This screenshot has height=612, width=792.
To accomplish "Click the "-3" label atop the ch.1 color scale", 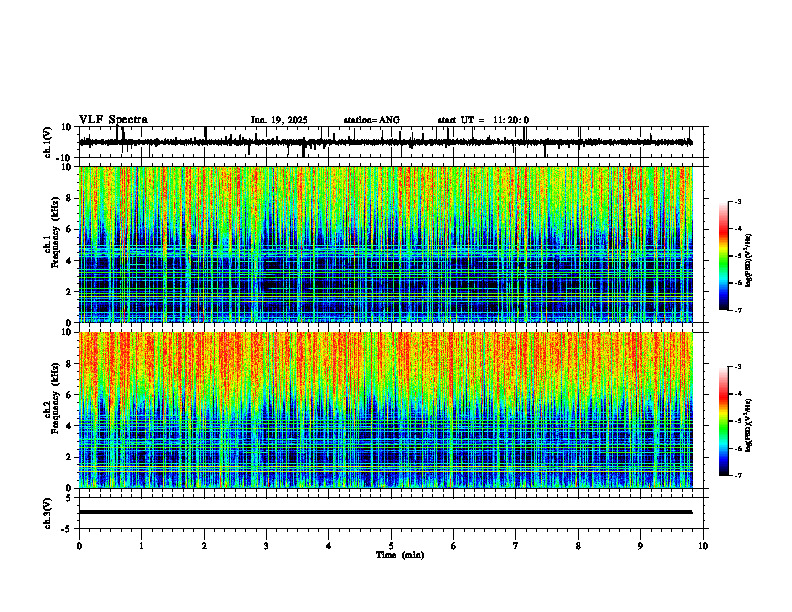I will click(x=737, y=201).
